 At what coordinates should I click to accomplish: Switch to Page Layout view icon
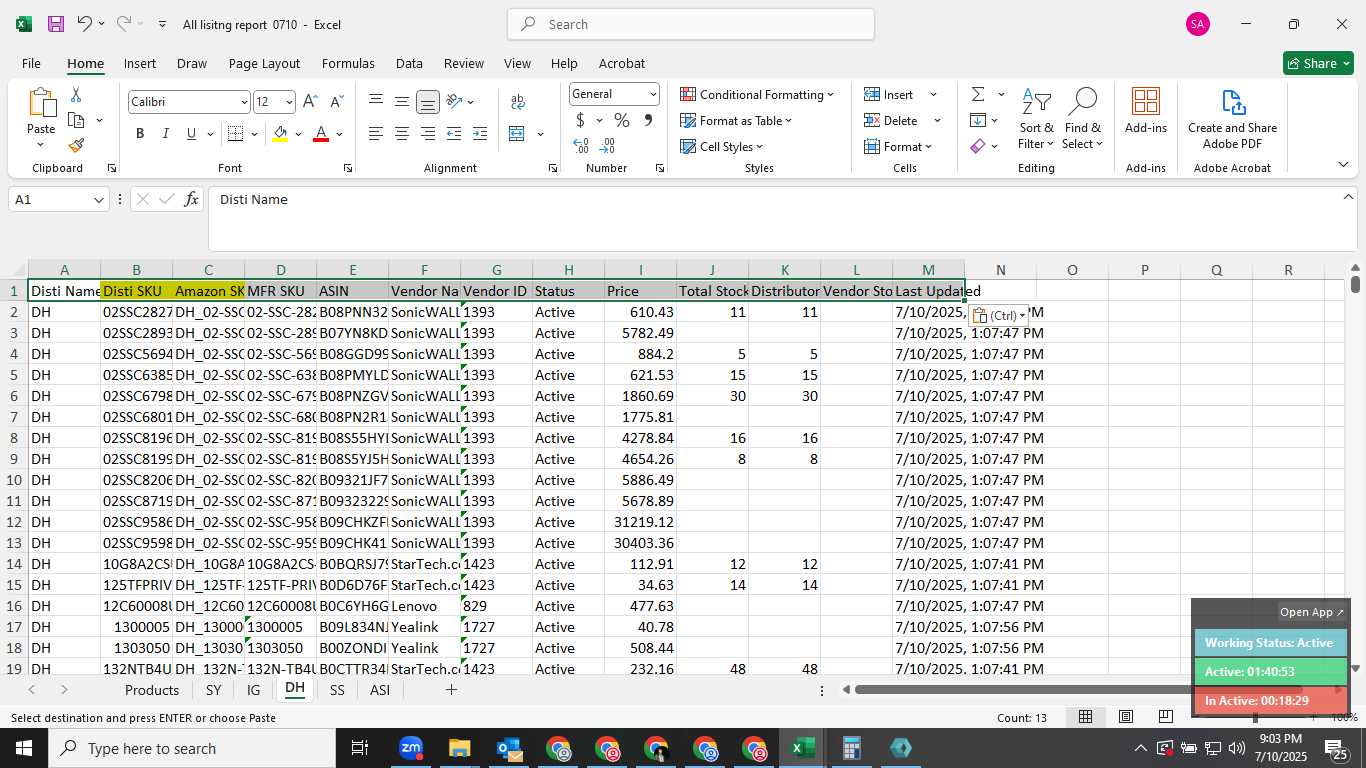pyautogui.click(x=1126, y=717)
